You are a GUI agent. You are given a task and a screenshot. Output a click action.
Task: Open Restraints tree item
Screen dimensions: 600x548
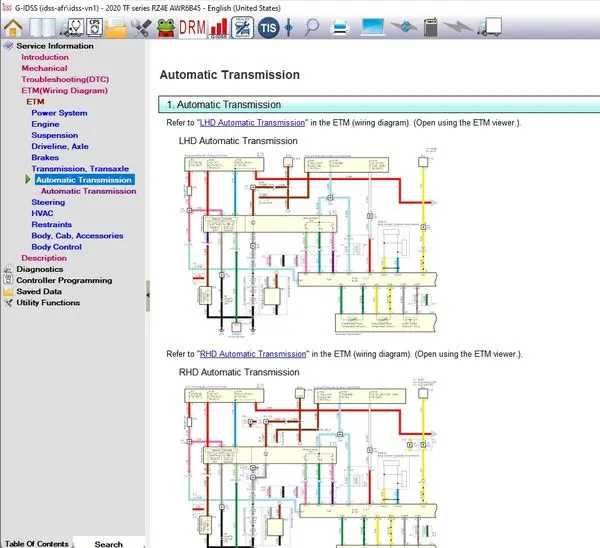pos(51,224)
